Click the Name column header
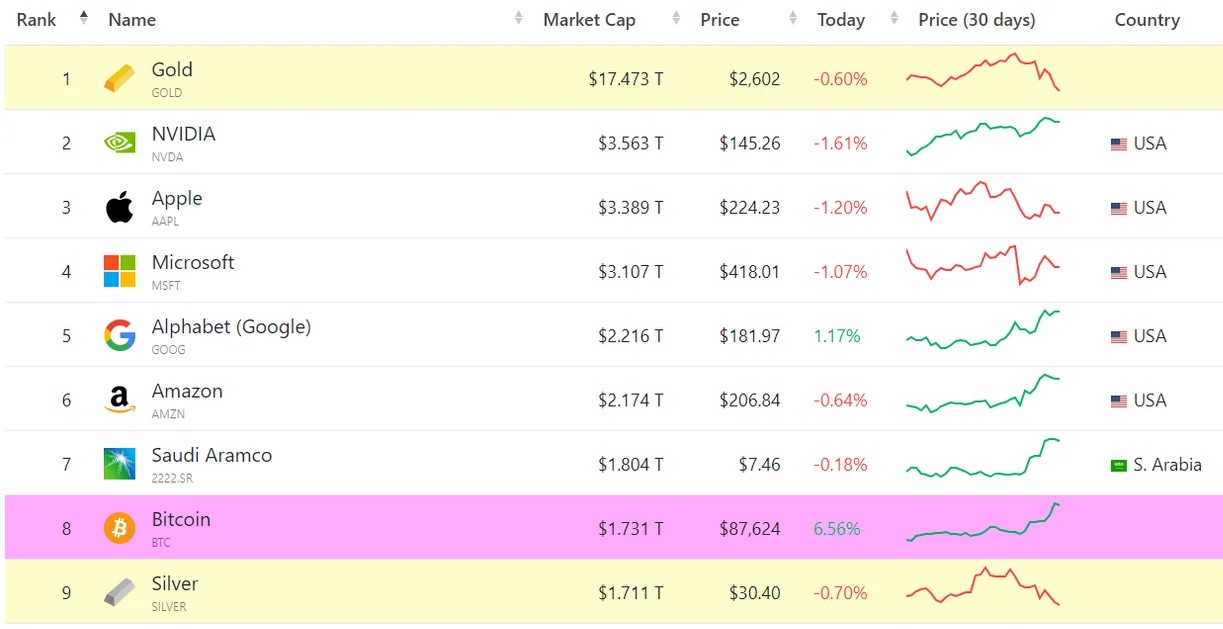Screen dimensions: 1223x629 (132, 20)
